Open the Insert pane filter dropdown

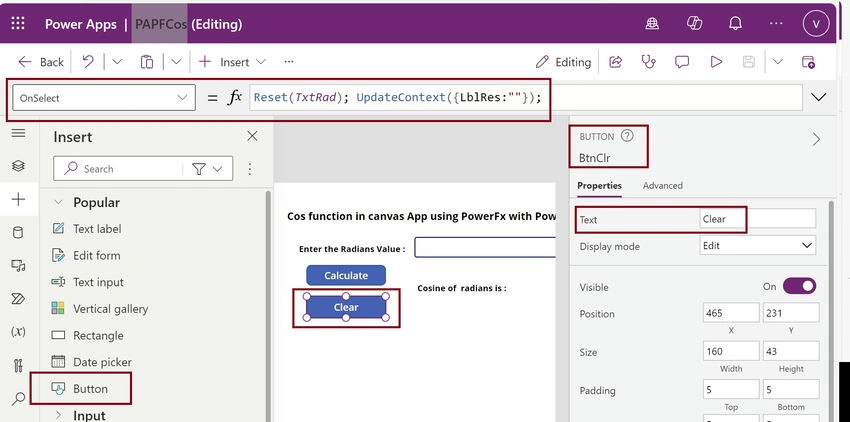[x=208, y=169]
